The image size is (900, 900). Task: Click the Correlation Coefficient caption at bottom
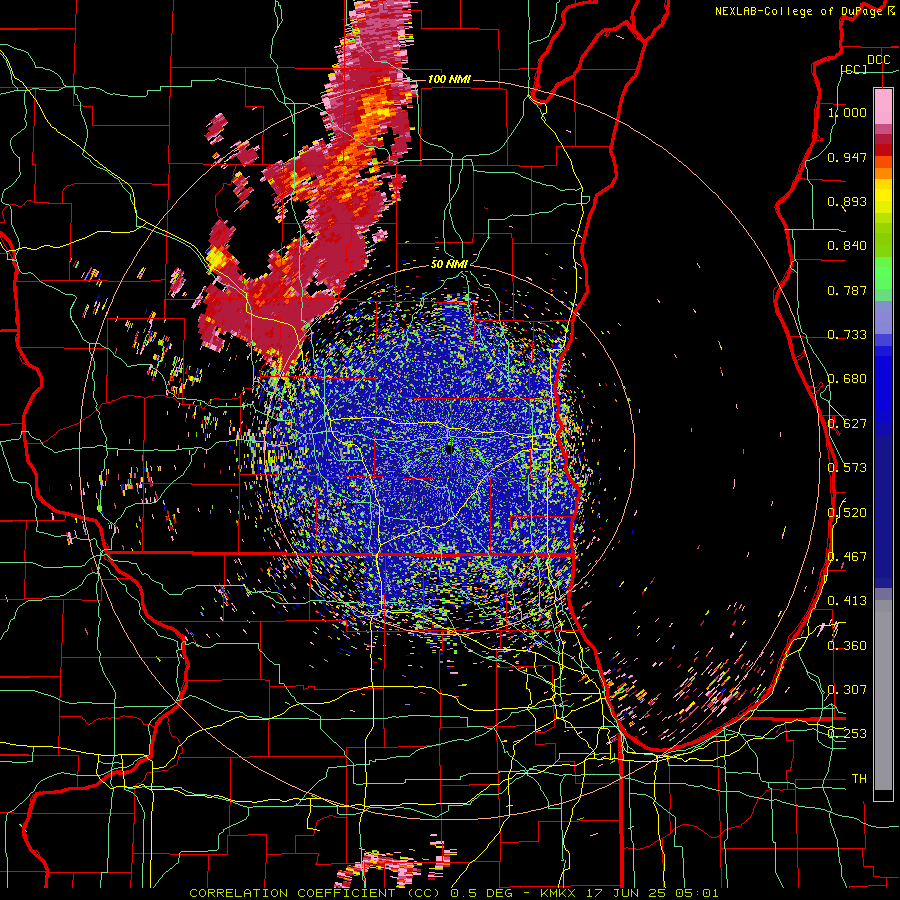(x=453, y=893)
